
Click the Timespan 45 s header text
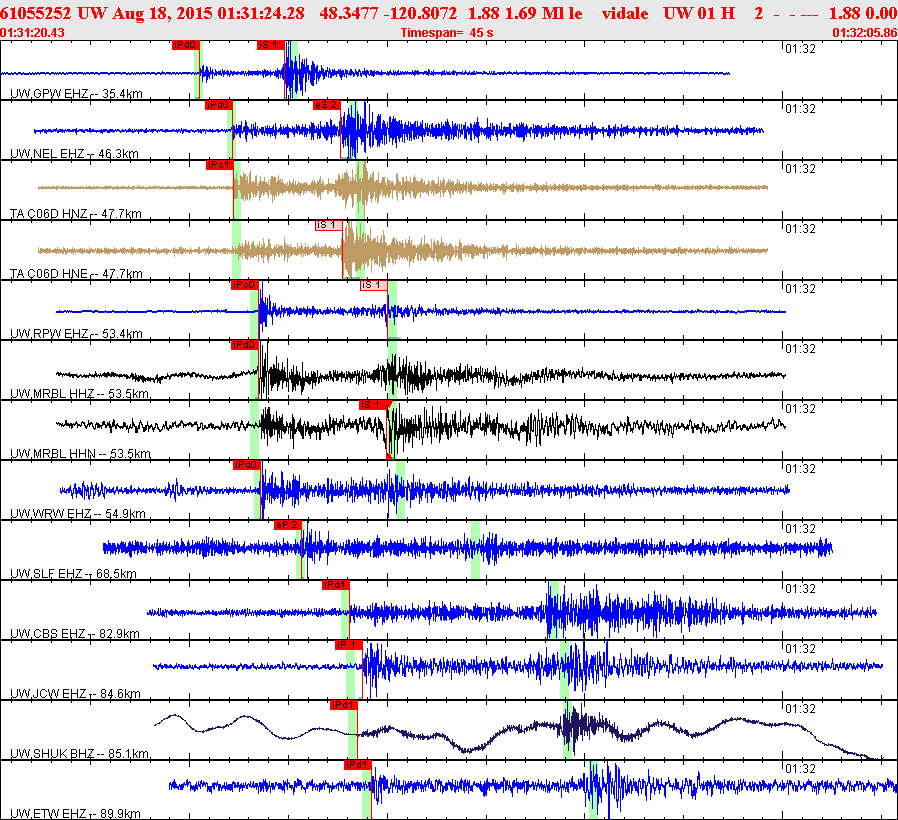pyautogui.click(x=446, y=33)
